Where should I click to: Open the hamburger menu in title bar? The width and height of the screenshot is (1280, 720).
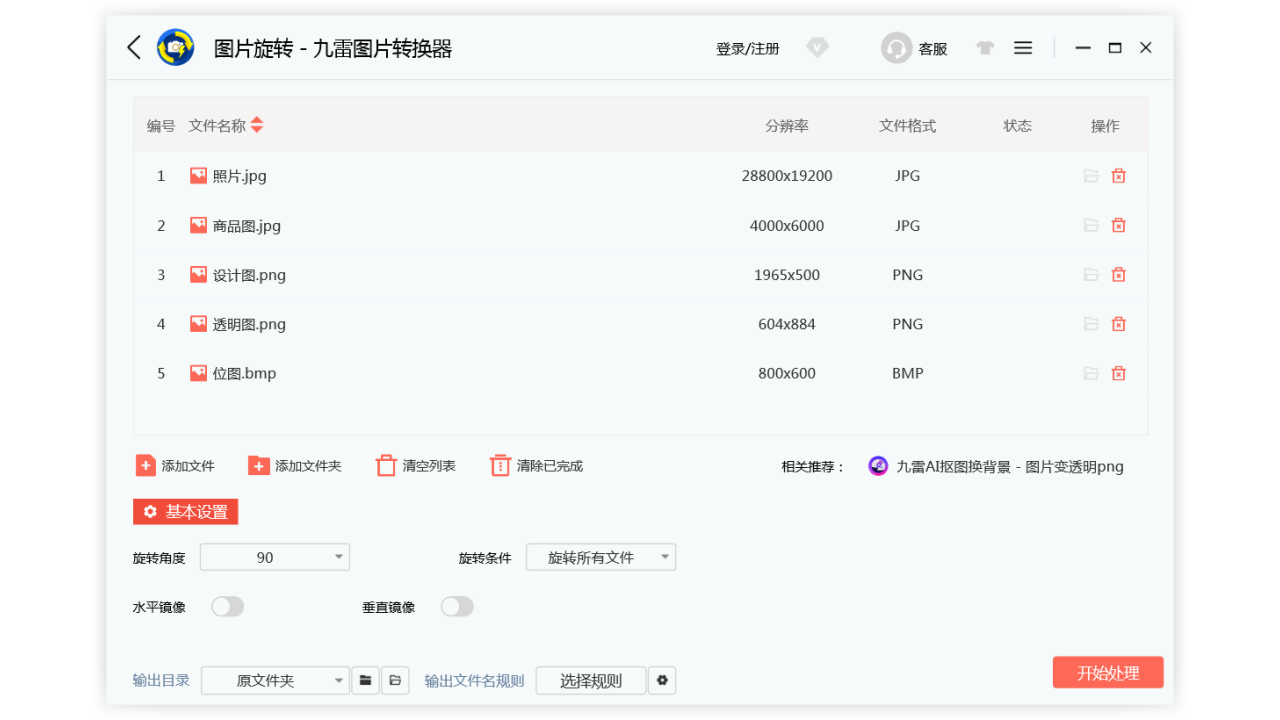1022,47
